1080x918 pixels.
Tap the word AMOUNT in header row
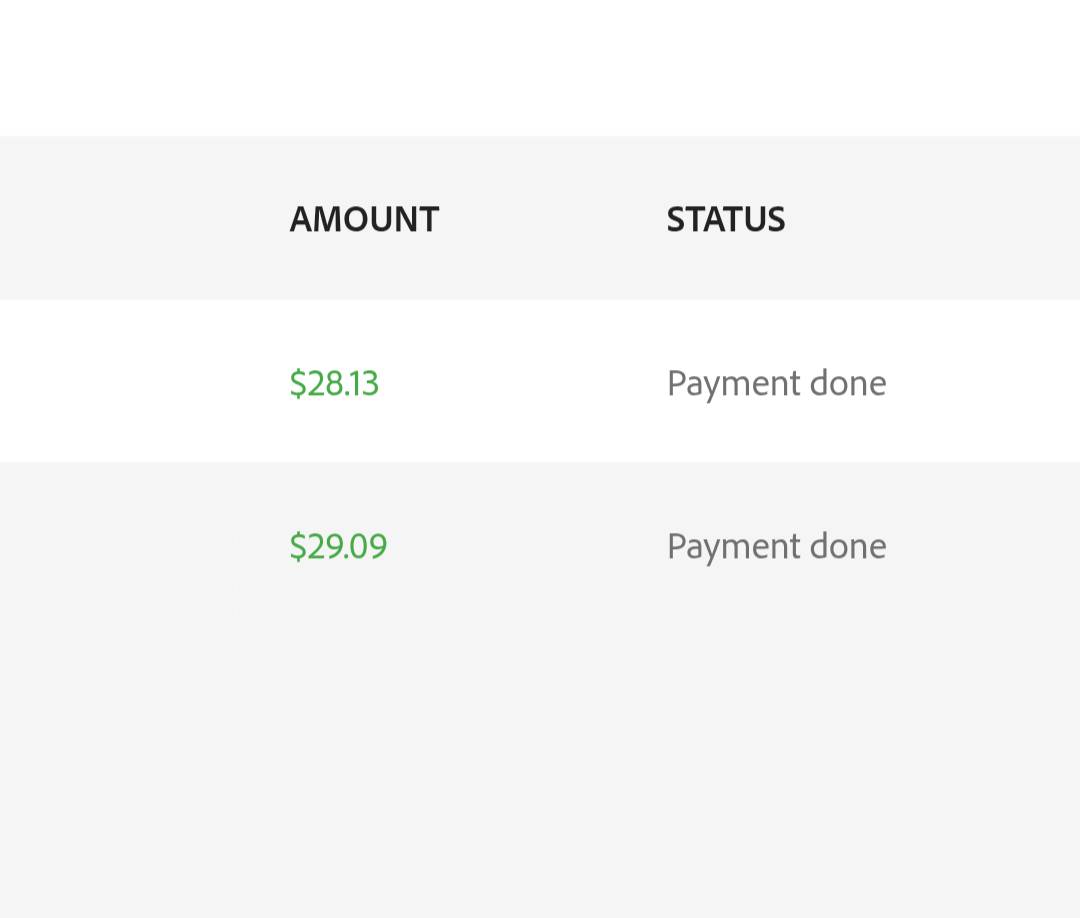point(364,219)
